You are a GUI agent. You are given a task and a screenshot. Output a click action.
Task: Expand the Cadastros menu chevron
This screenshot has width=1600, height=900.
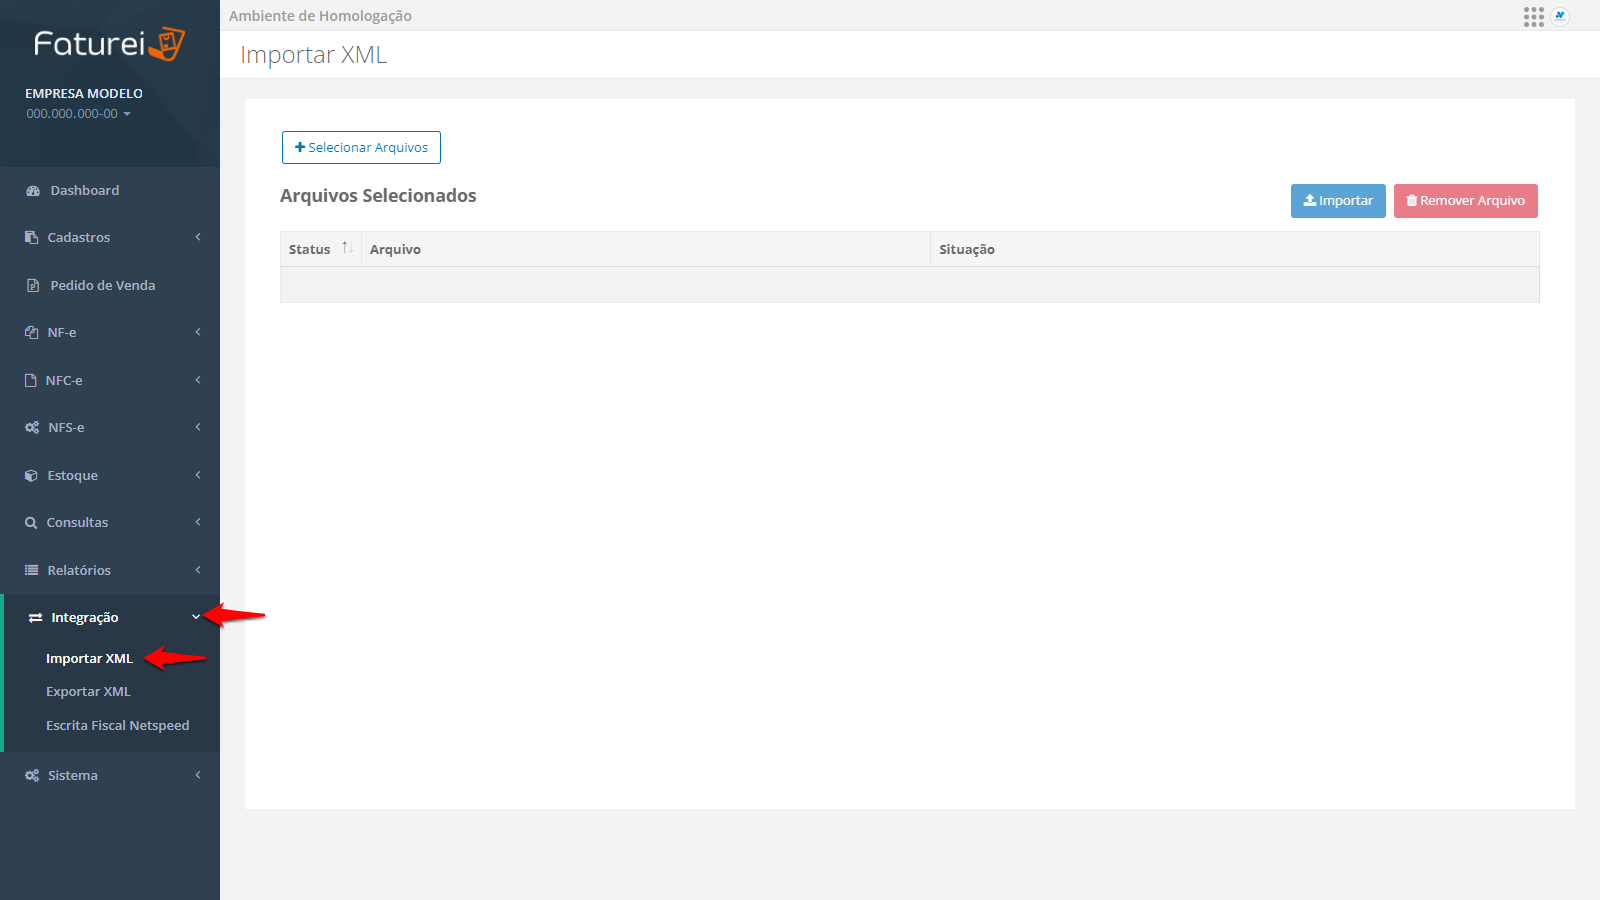click(198, 237)
